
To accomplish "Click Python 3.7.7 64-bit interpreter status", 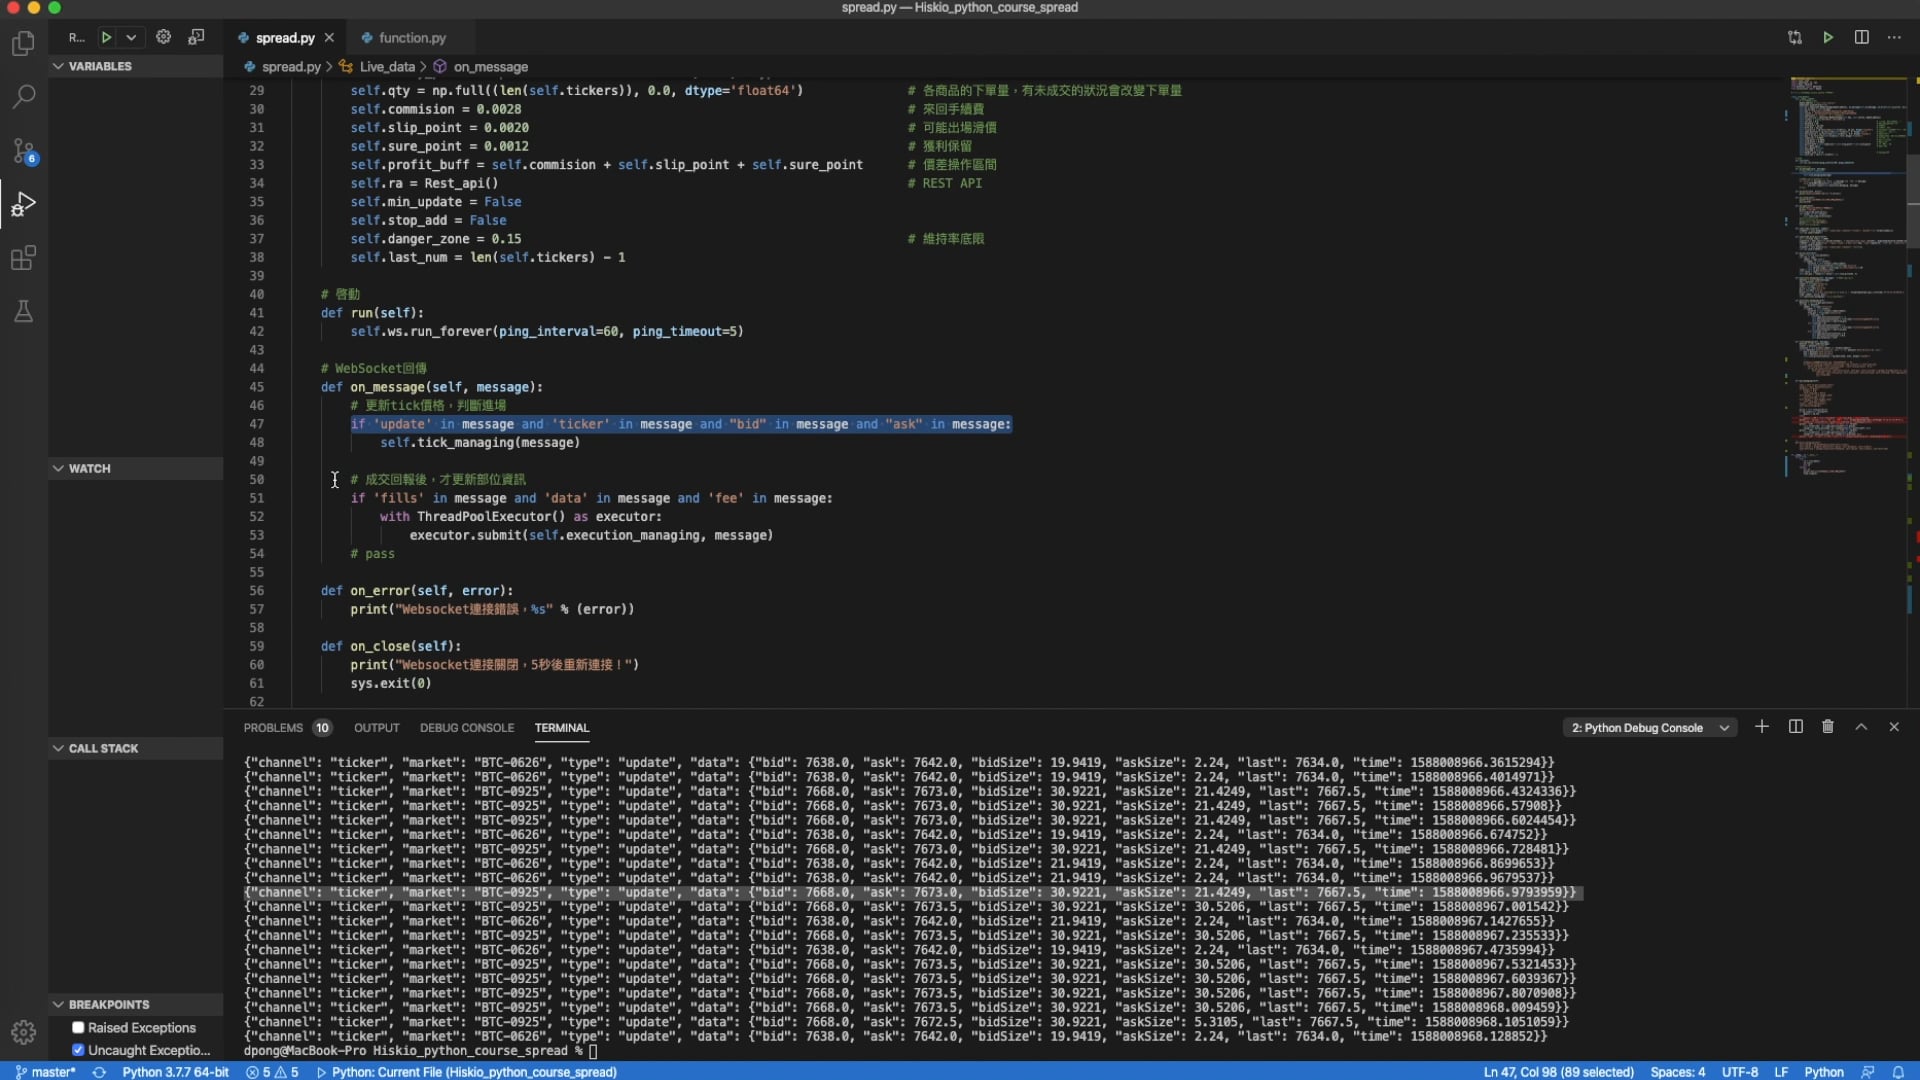I will 175,1072.
